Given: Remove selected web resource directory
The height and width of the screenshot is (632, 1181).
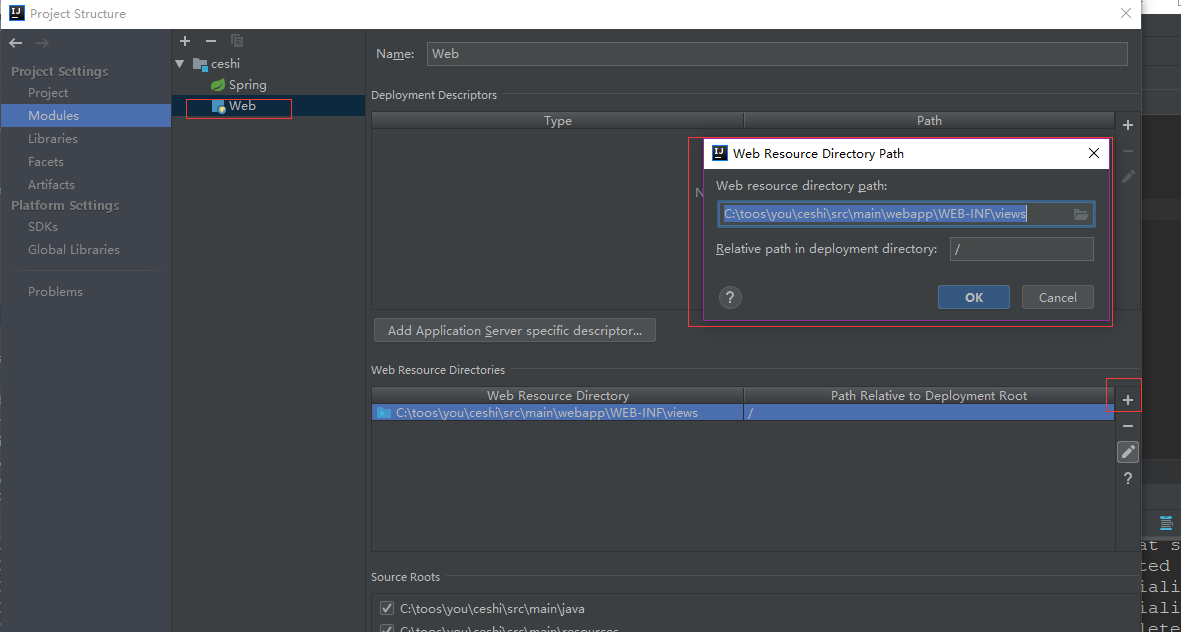Looking at the screenshot, I should [x=1128, y=426].
